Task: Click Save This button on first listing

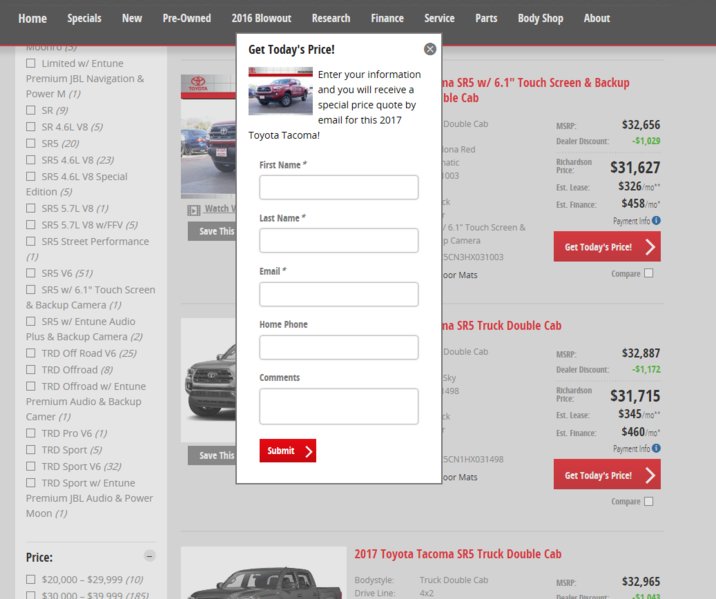Action: click(x=212, y=231)
